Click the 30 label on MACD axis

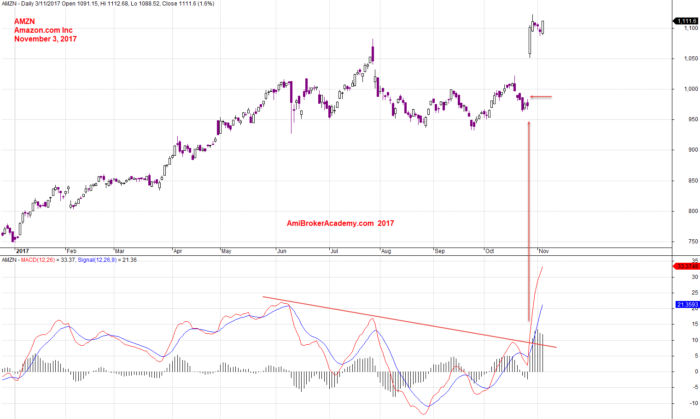(x=695, y=277)
